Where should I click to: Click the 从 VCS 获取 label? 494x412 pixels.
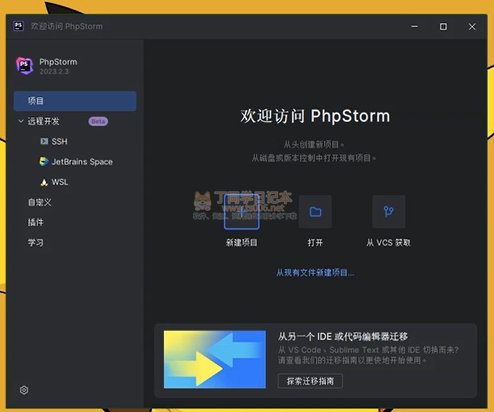point(388,243)
